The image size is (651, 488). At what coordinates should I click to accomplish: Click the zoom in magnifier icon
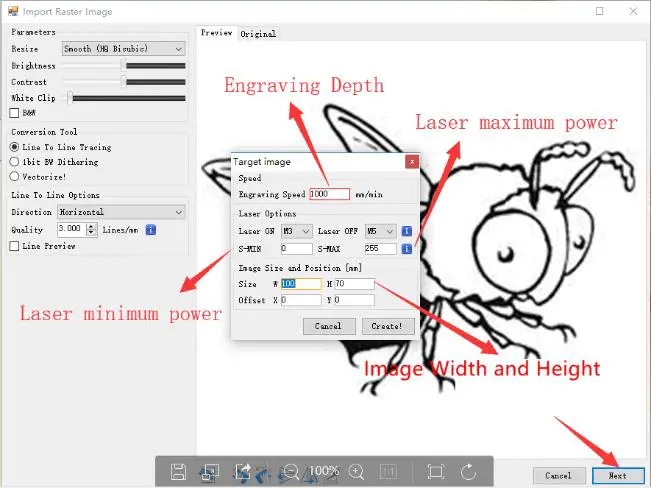point(356,472)
